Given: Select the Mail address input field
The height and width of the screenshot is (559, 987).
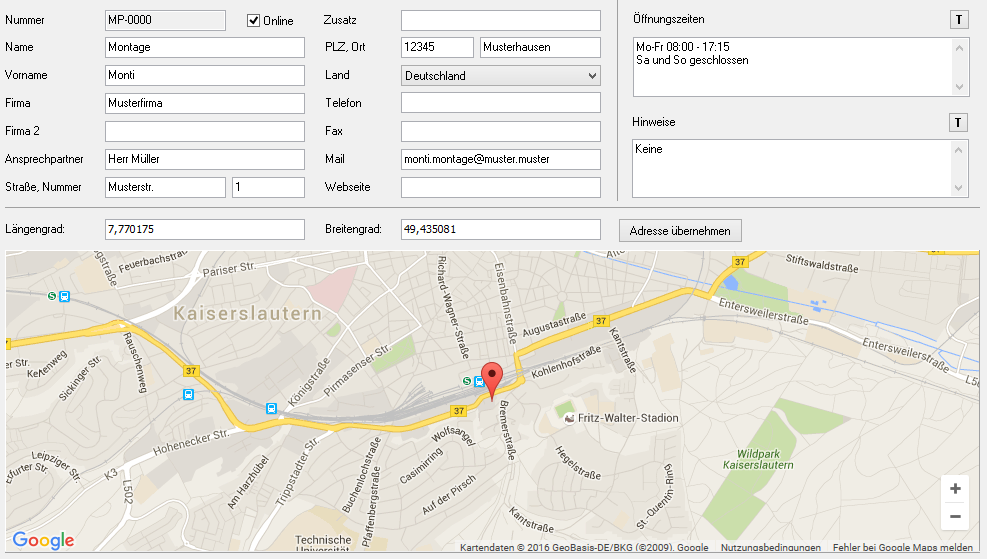Looking at the screenshot, I should coord(500,160).
